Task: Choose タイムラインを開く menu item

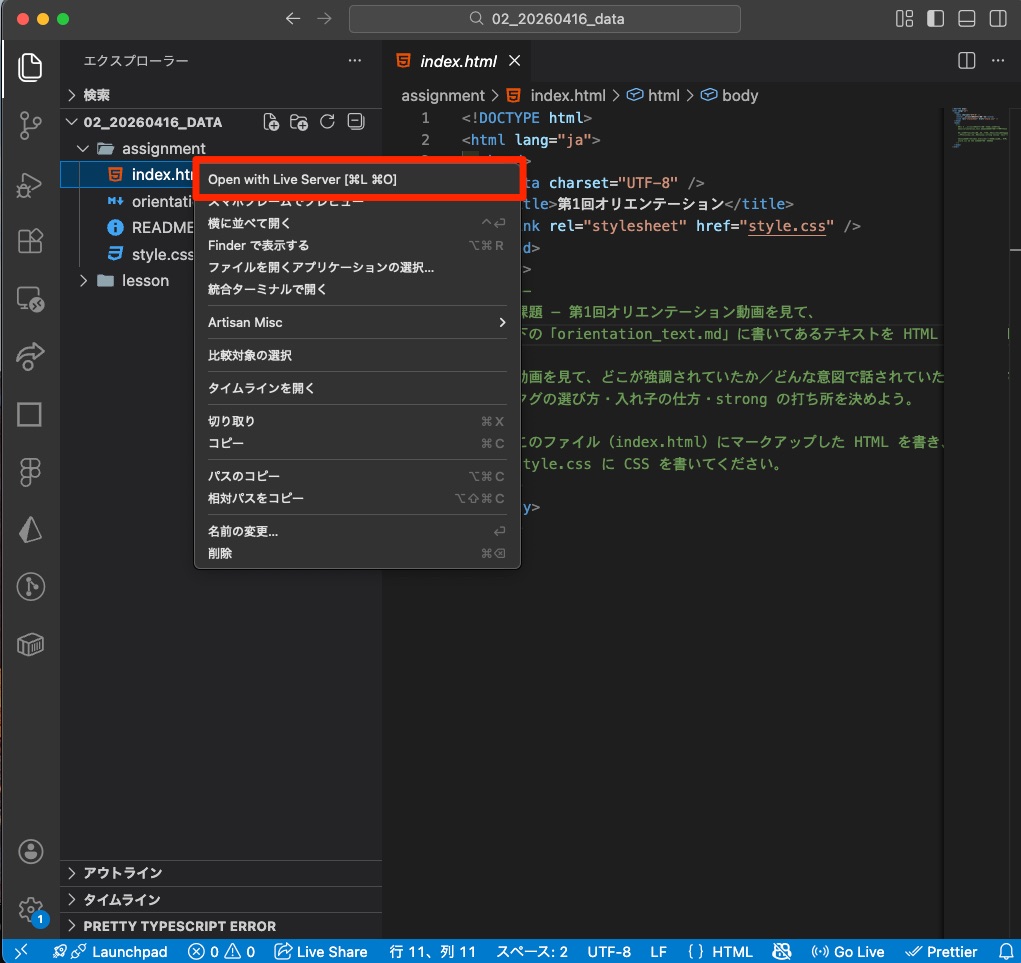Action: click(x=357, y=388)
